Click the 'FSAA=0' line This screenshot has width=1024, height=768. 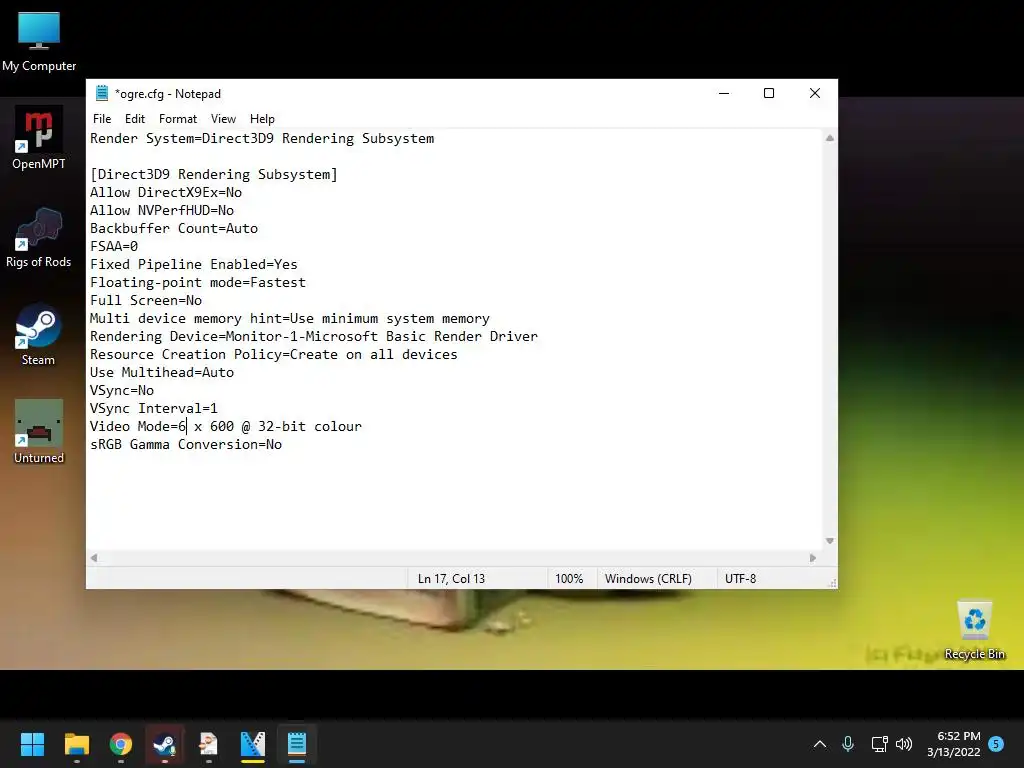[x=114, y=246]
